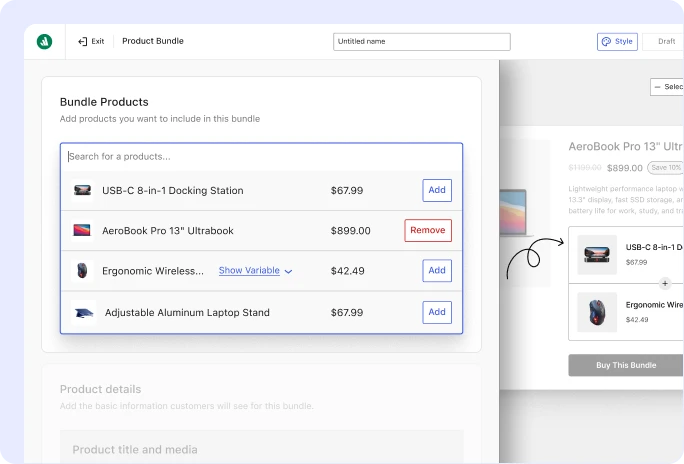The width and height of the screenshot is (684, 464).
Task: Click the USB-C Docking Station thumbnail in list
Action: 82,190
